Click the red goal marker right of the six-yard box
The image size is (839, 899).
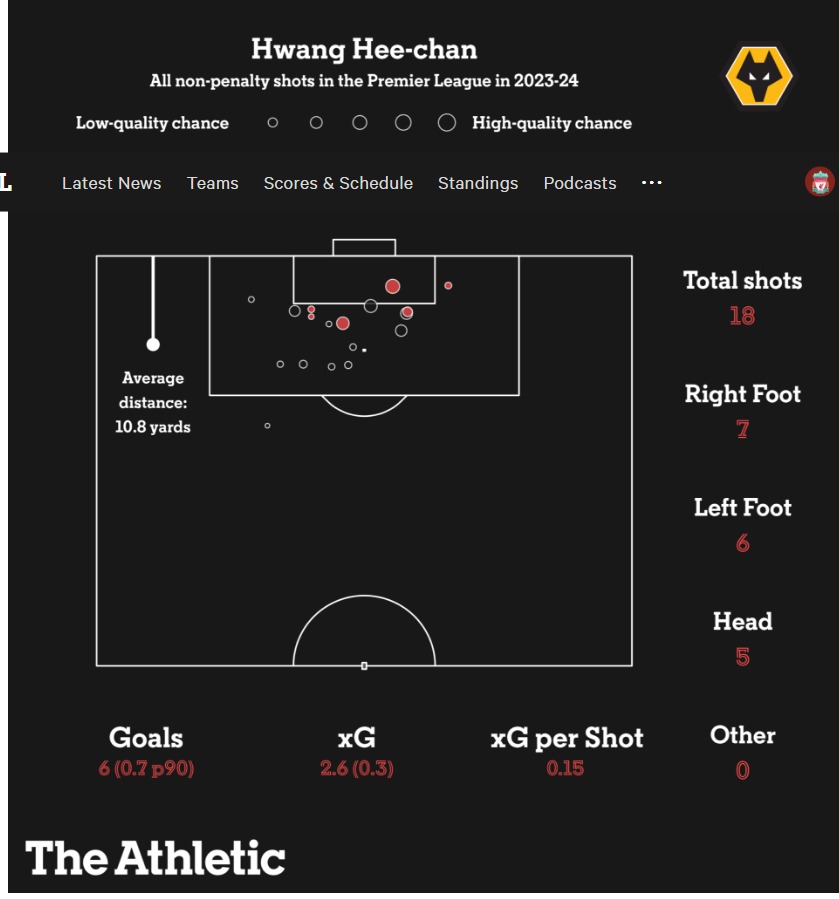coord(448,286)
